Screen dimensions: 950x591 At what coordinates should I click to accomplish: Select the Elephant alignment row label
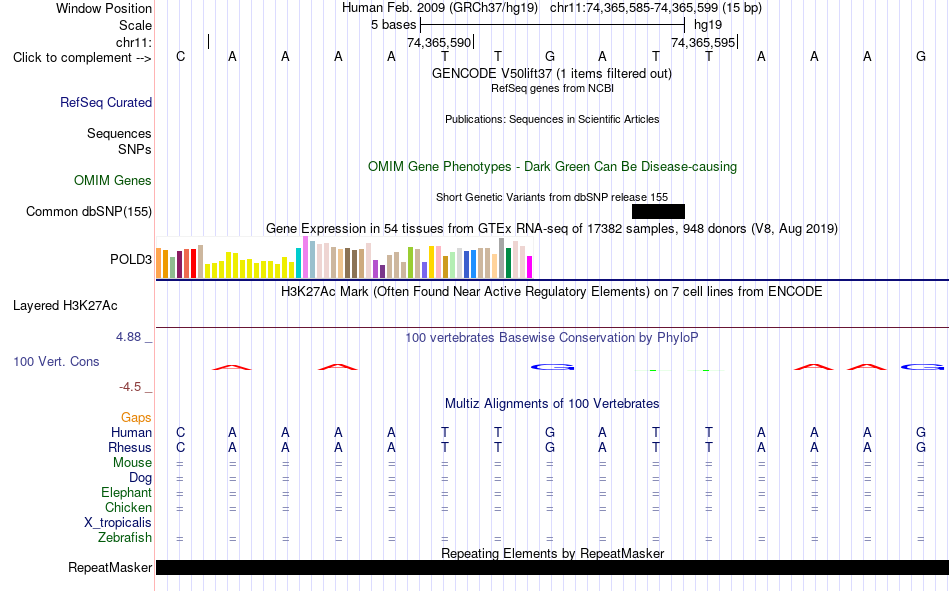(x=127, y=492)
